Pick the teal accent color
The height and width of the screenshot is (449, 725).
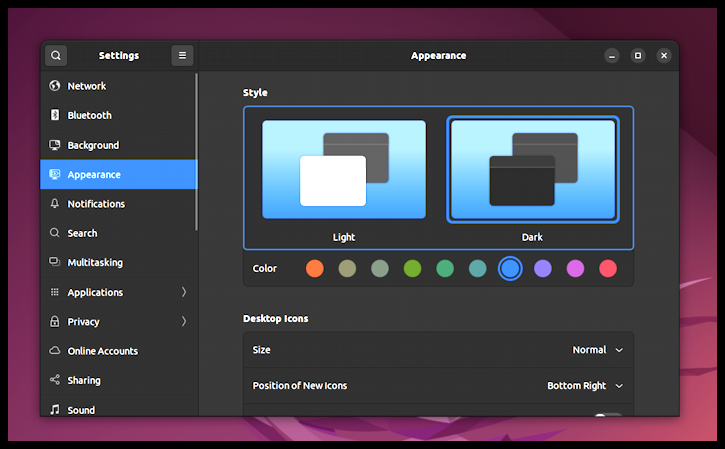tap(478, 268)
